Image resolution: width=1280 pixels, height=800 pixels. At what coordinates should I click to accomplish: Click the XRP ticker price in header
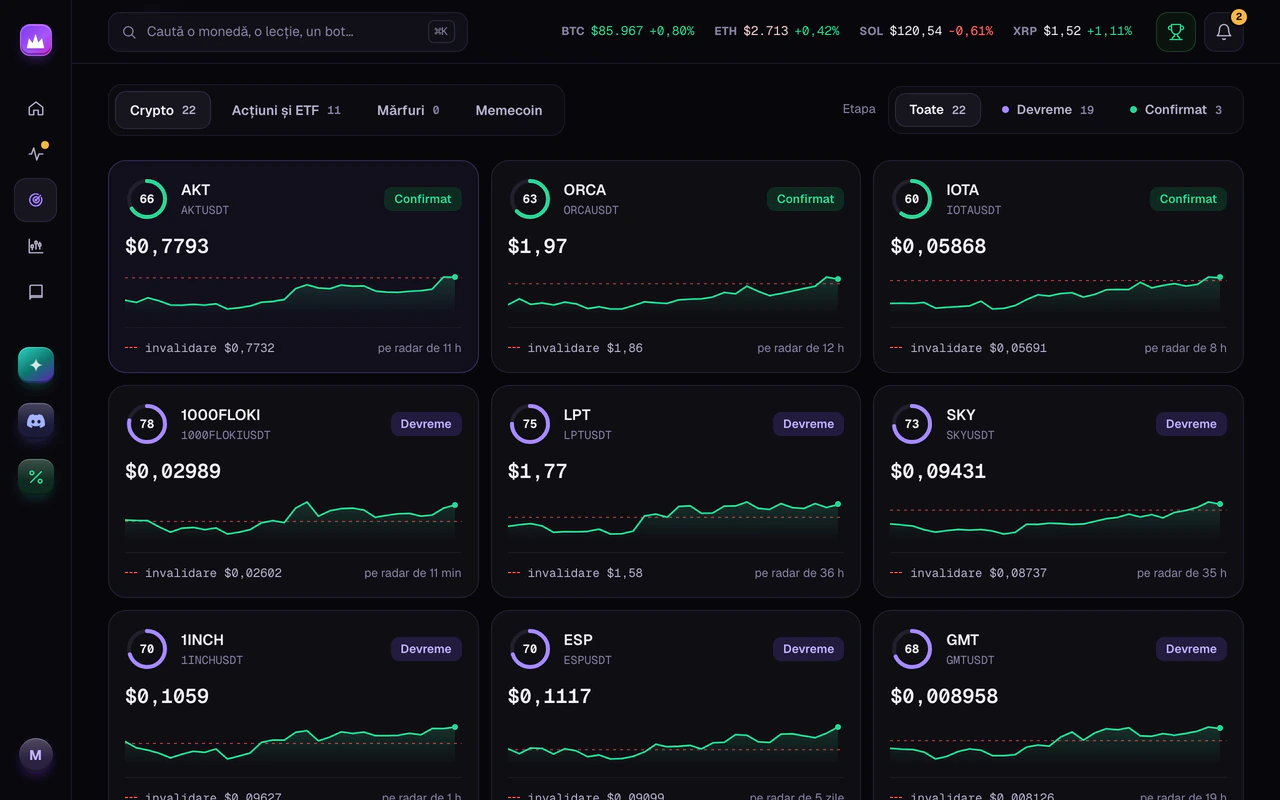coord(1072,31)
